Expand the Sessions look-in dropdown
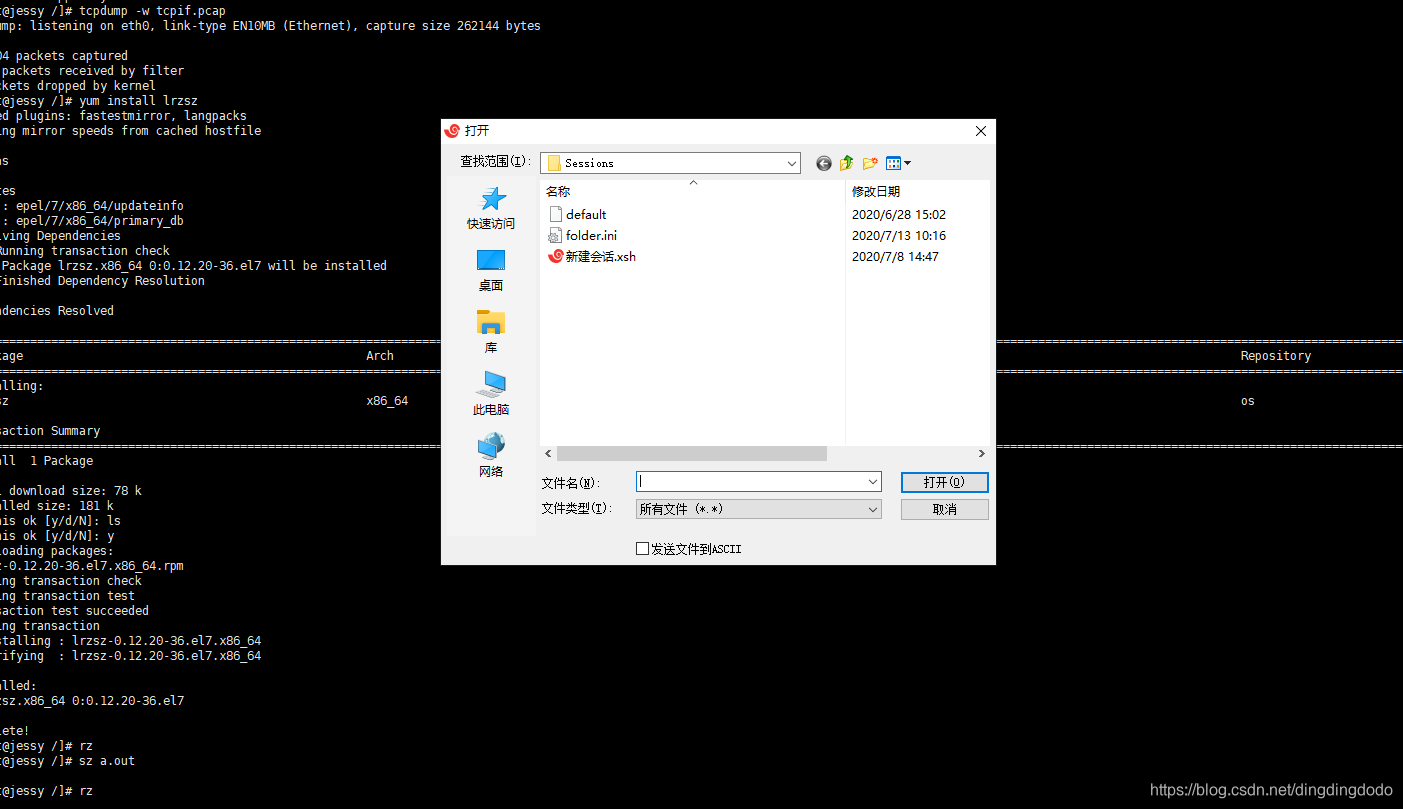The height and width of the screenshot is (809, 1403). coord(792,163)
